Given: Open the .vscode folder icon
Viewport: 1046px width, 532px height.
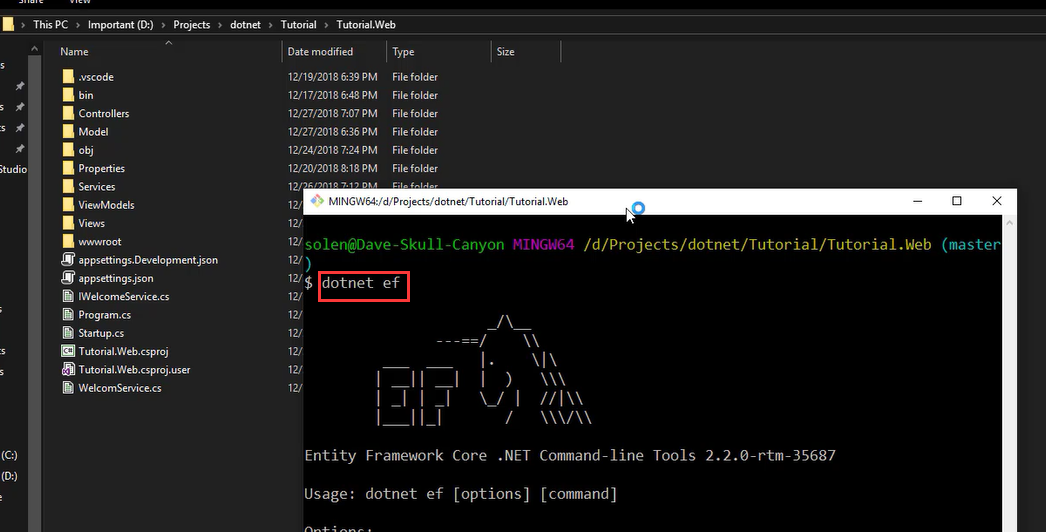Looking at the screenshot, I should tap(68, 77).
